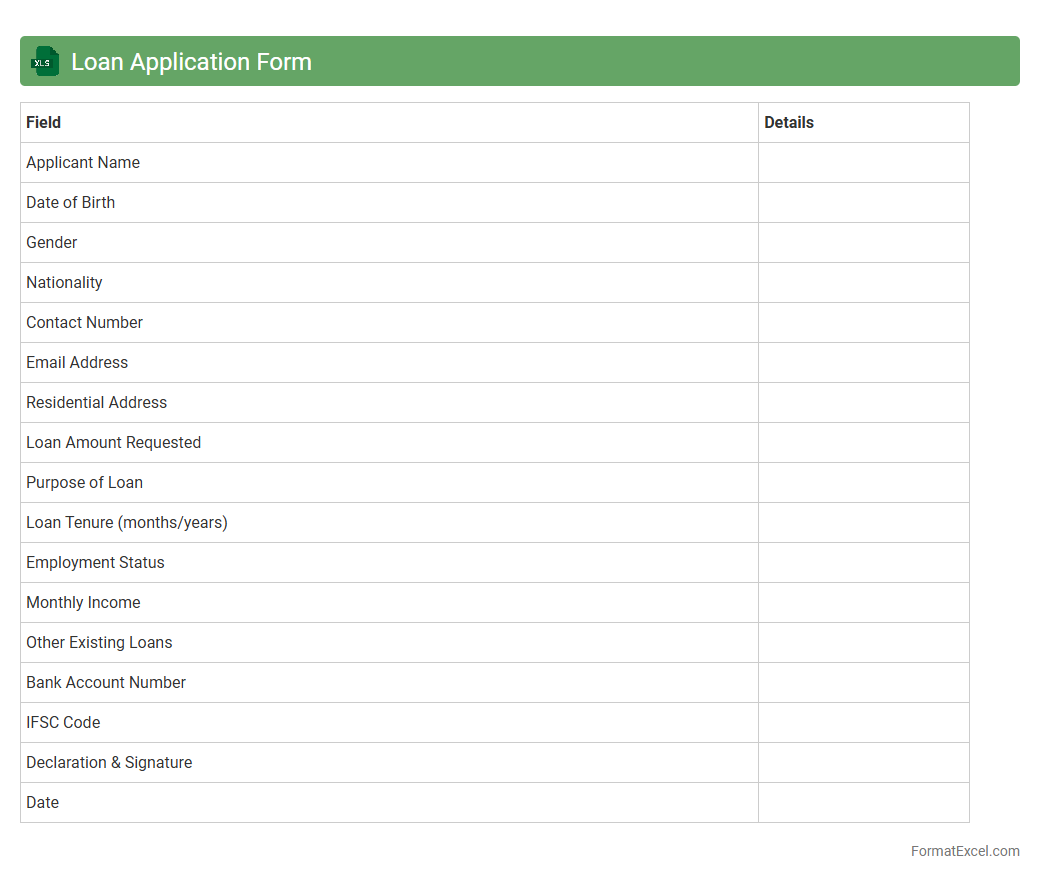Click the Gender details cell
The image size is (1040, 880).
[x=863, y=243]
